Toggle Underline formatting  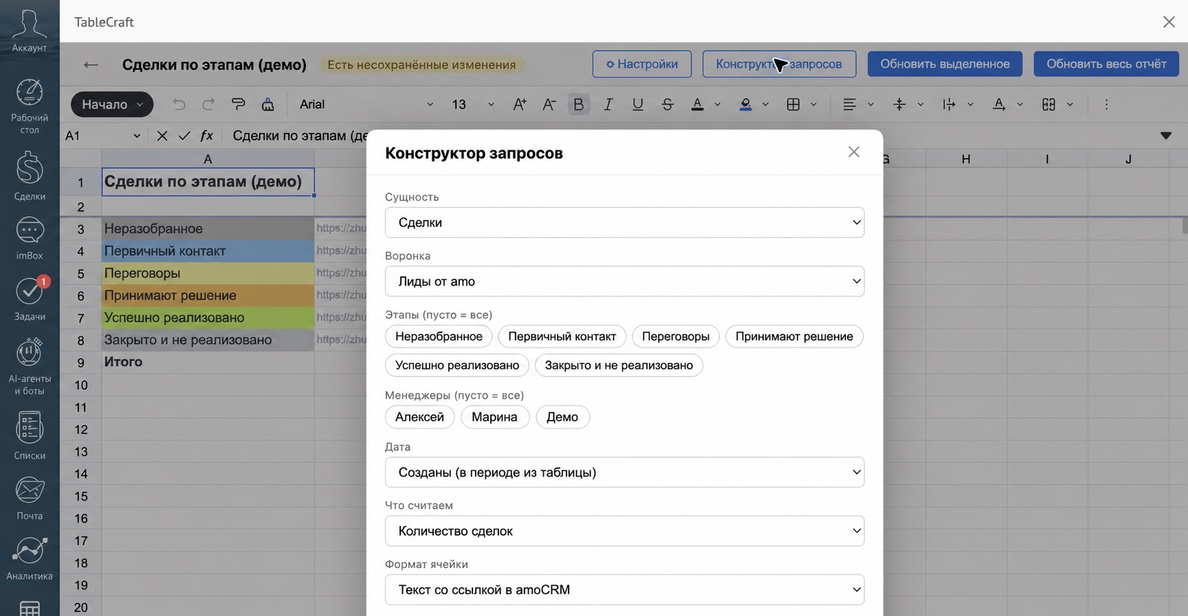[637, 105]
